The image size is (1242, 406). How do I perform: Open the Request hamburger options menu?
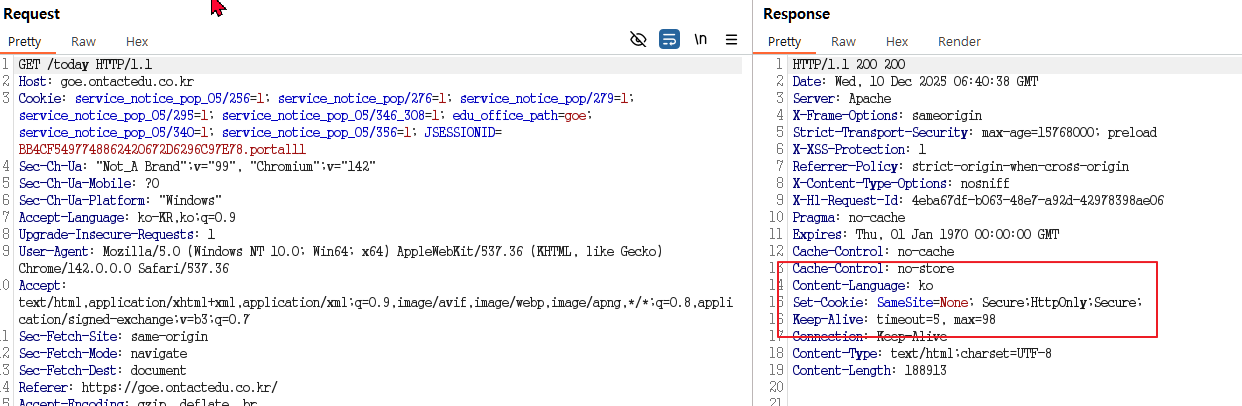(731, 39)
